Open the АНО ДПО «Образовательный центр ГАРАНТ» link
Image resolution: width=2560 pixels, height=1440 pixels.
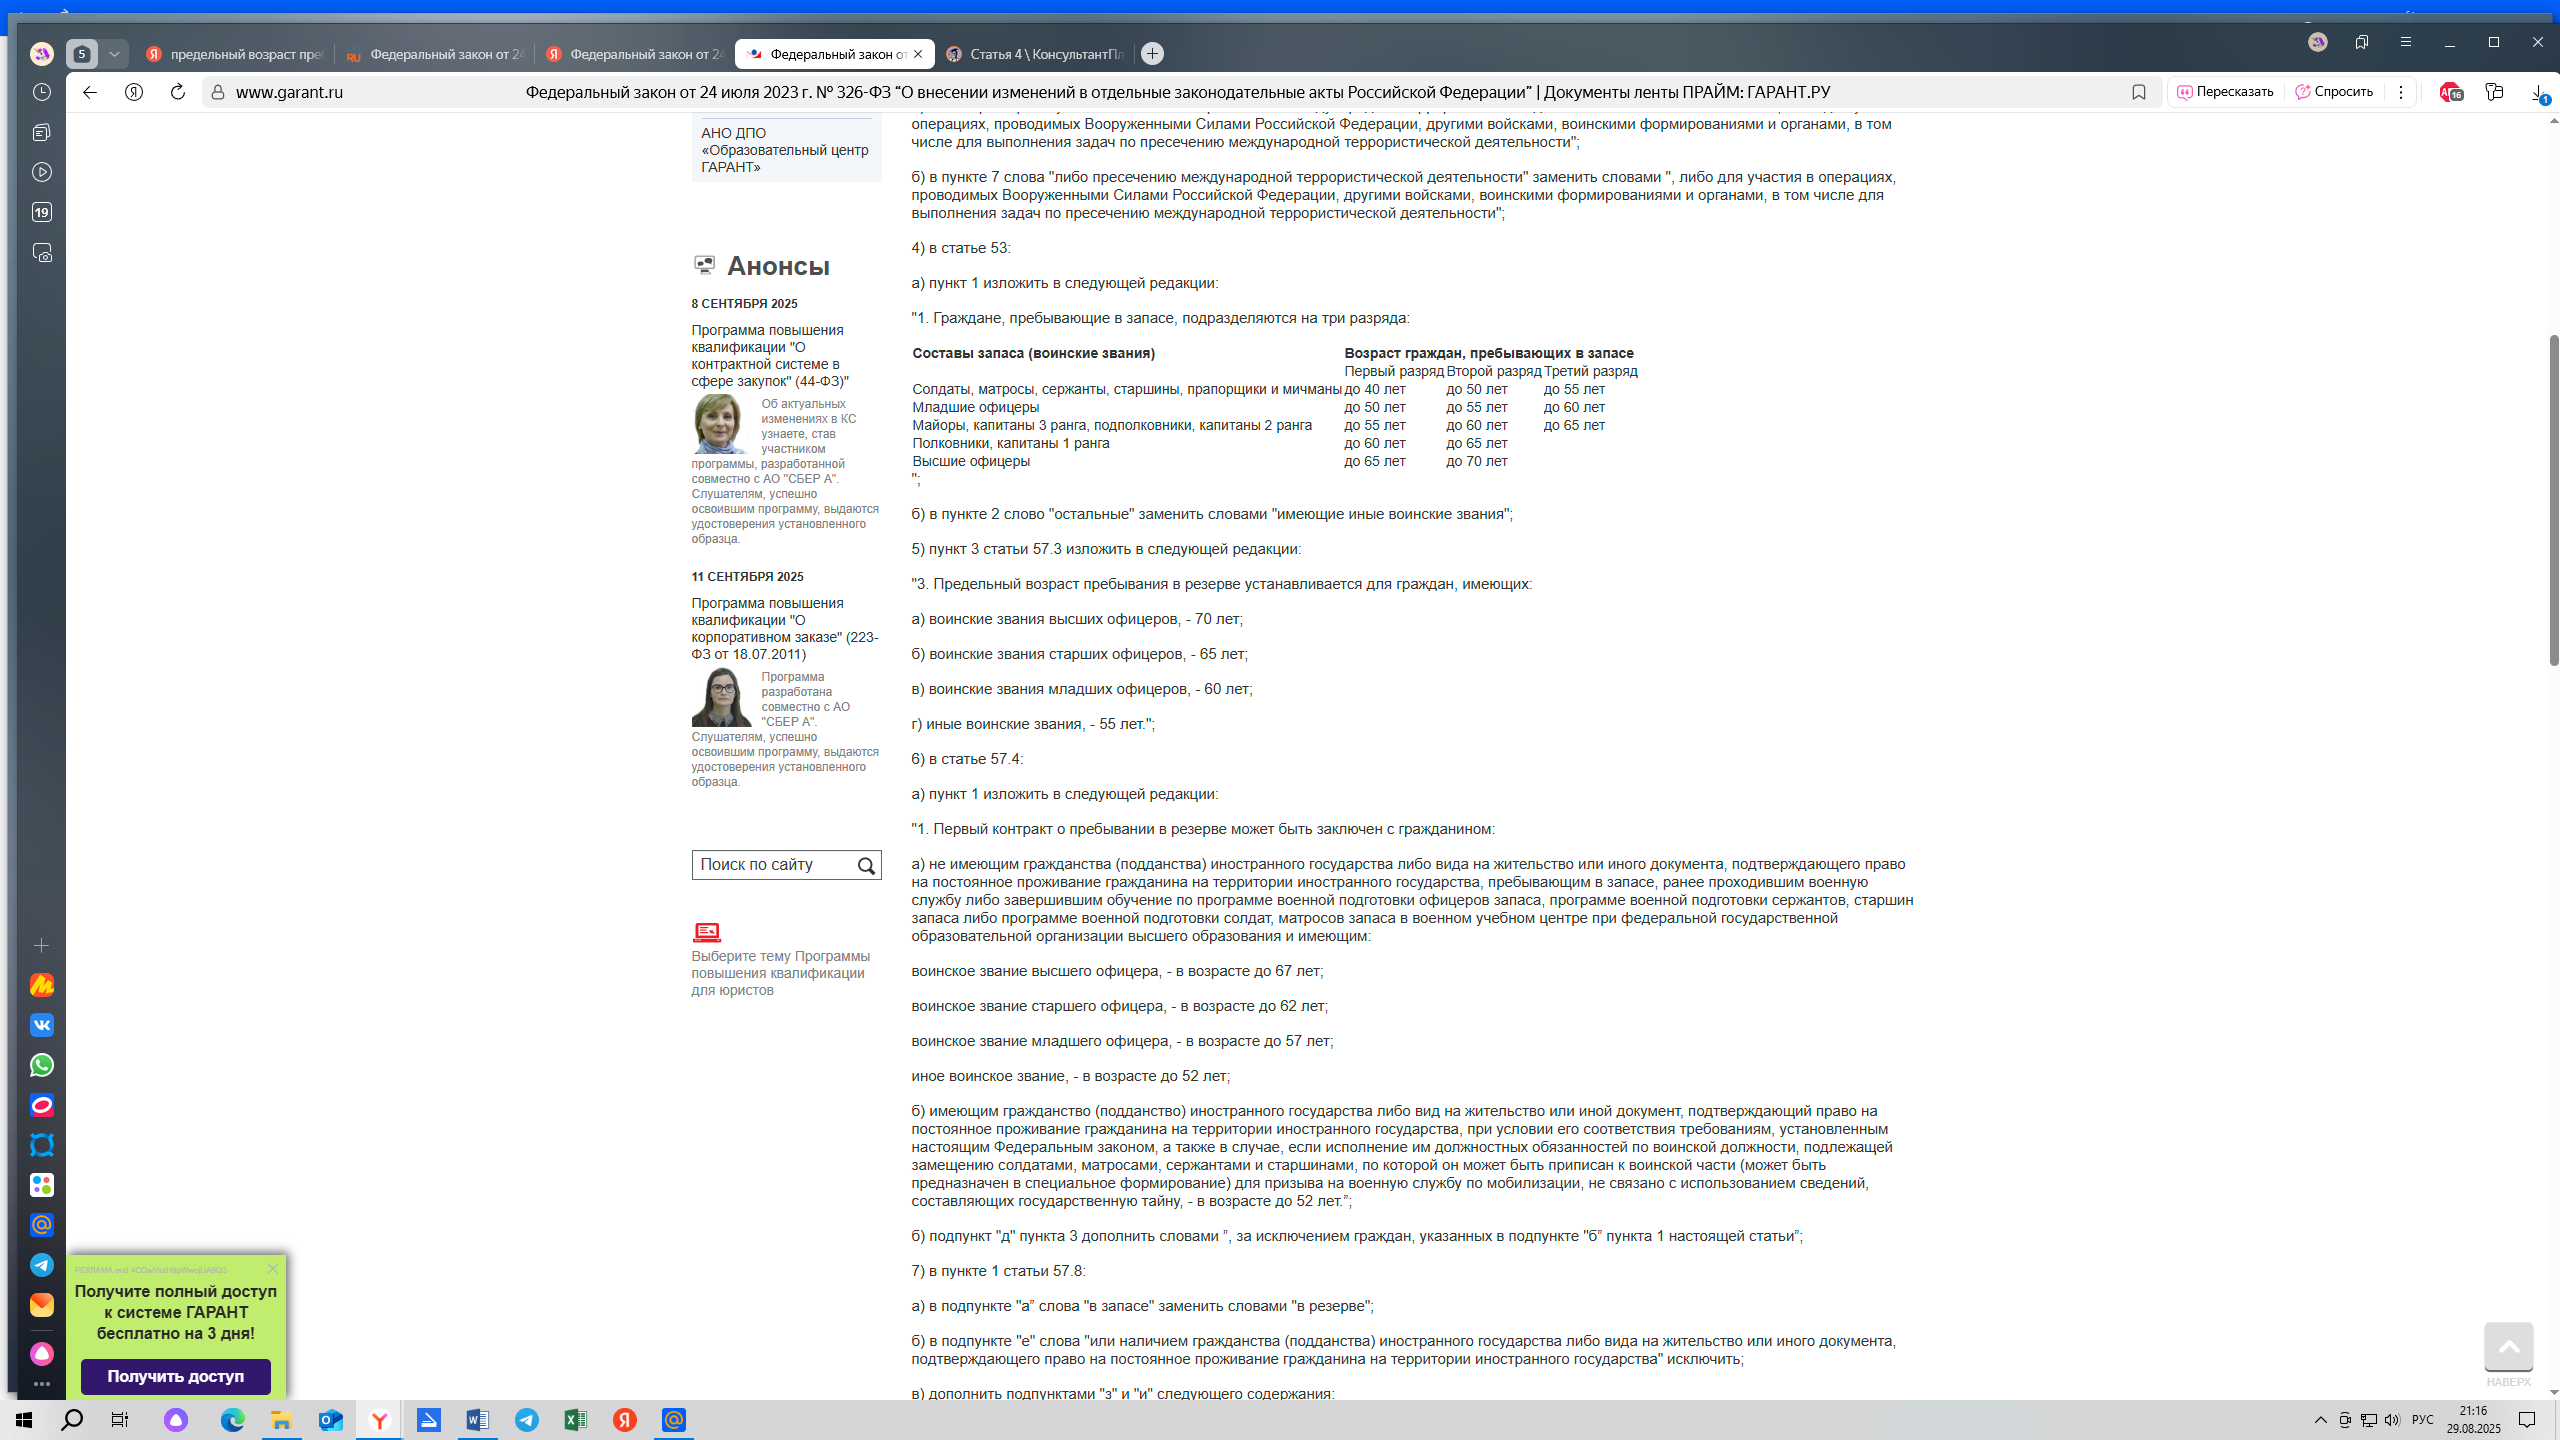(785, 150)
